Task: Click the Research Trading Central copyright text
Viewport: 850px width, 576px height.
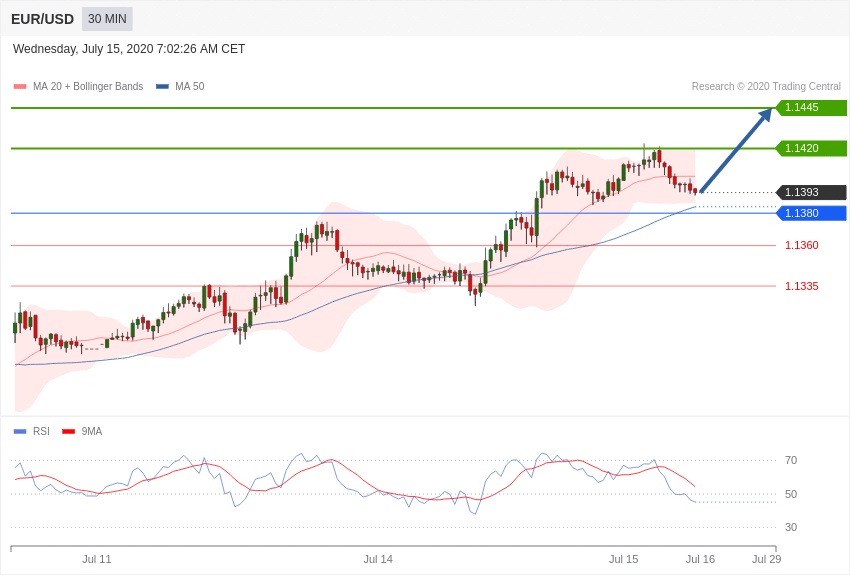Action: [x=766, y=87]
